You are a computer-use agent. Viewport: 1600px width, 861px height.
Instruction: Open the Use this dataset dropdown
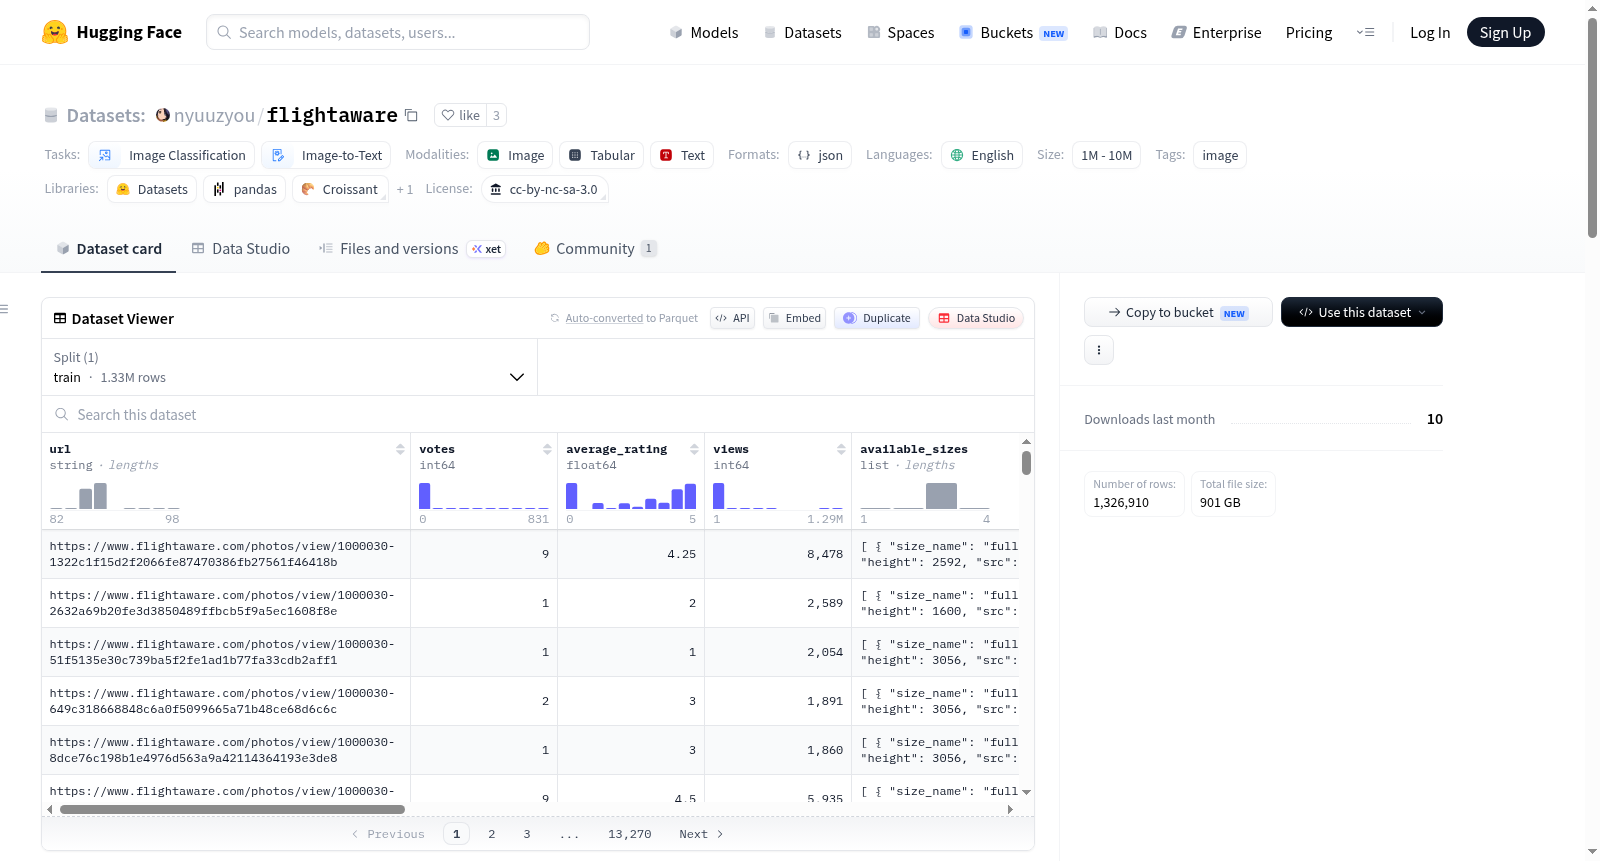click(1361, 312)
